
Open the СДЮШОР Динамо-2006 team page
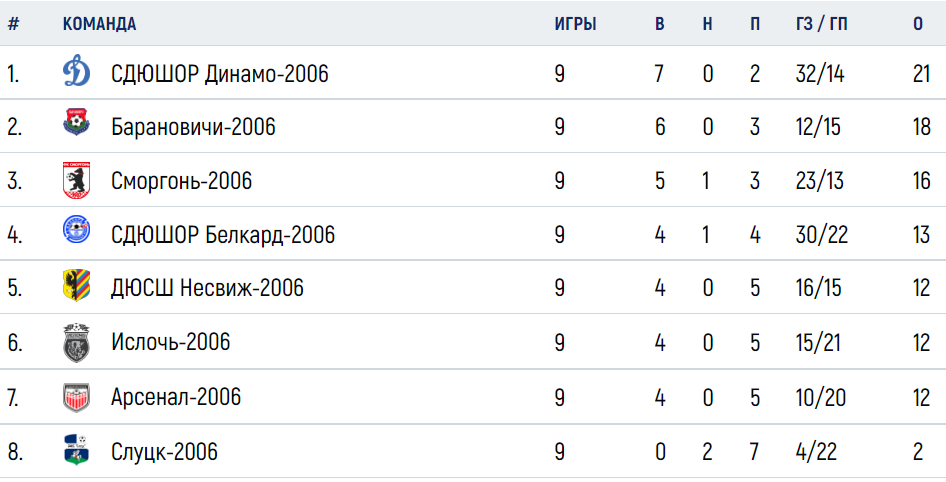220,74
